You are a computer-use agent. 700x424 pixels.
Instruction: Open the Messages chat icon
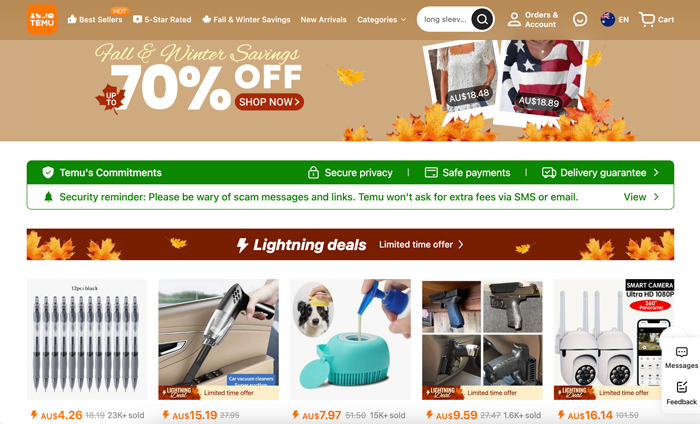681,352
